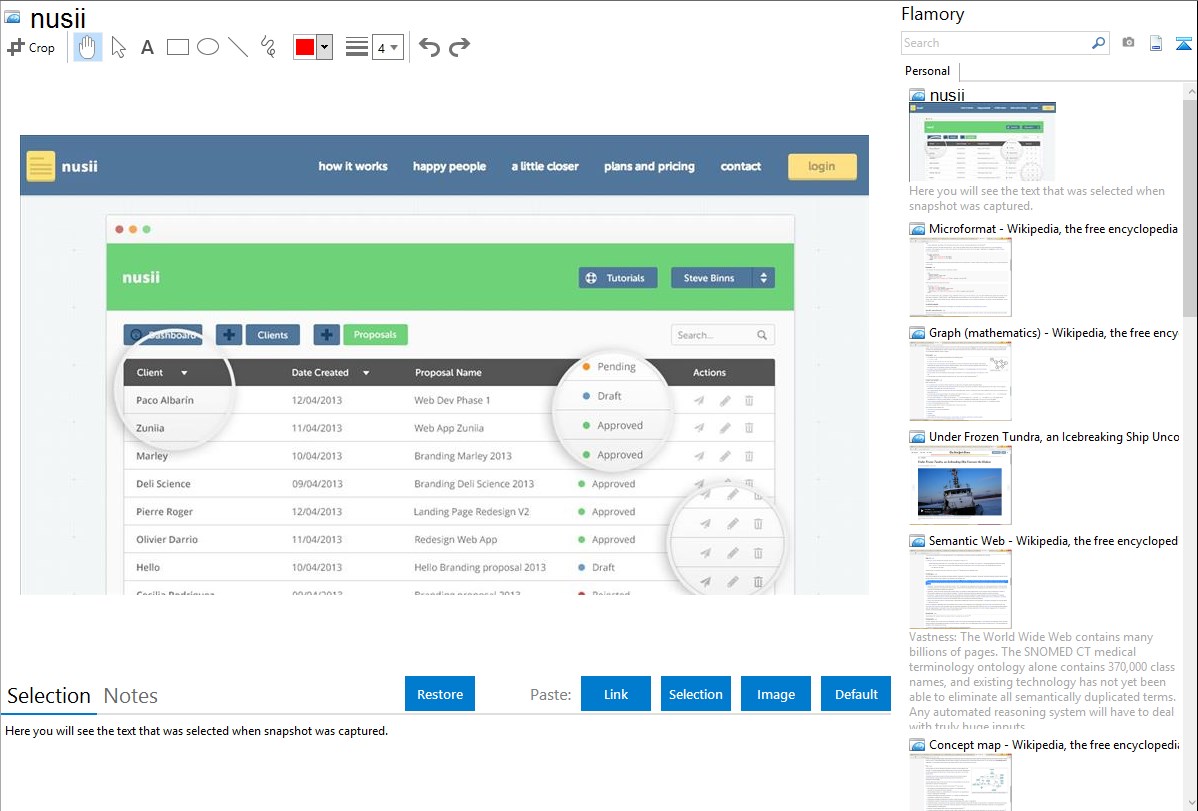Image resolution: width=1198 pixels, height=811 pixels.
Task: Click the camera capture snapshot icon
Action: (1128, 43)
